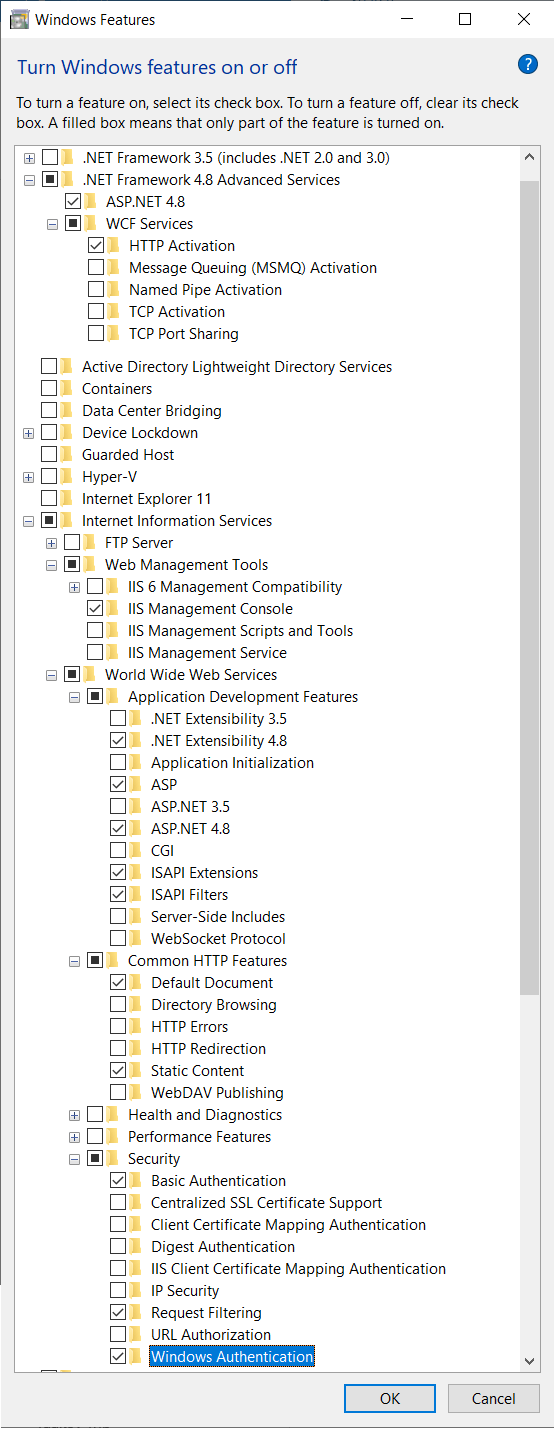Viewport: 554px width, 1432px height.
Task: Select Centralized SSL Certificate Support label
Action: click(x=267, y=1203)
